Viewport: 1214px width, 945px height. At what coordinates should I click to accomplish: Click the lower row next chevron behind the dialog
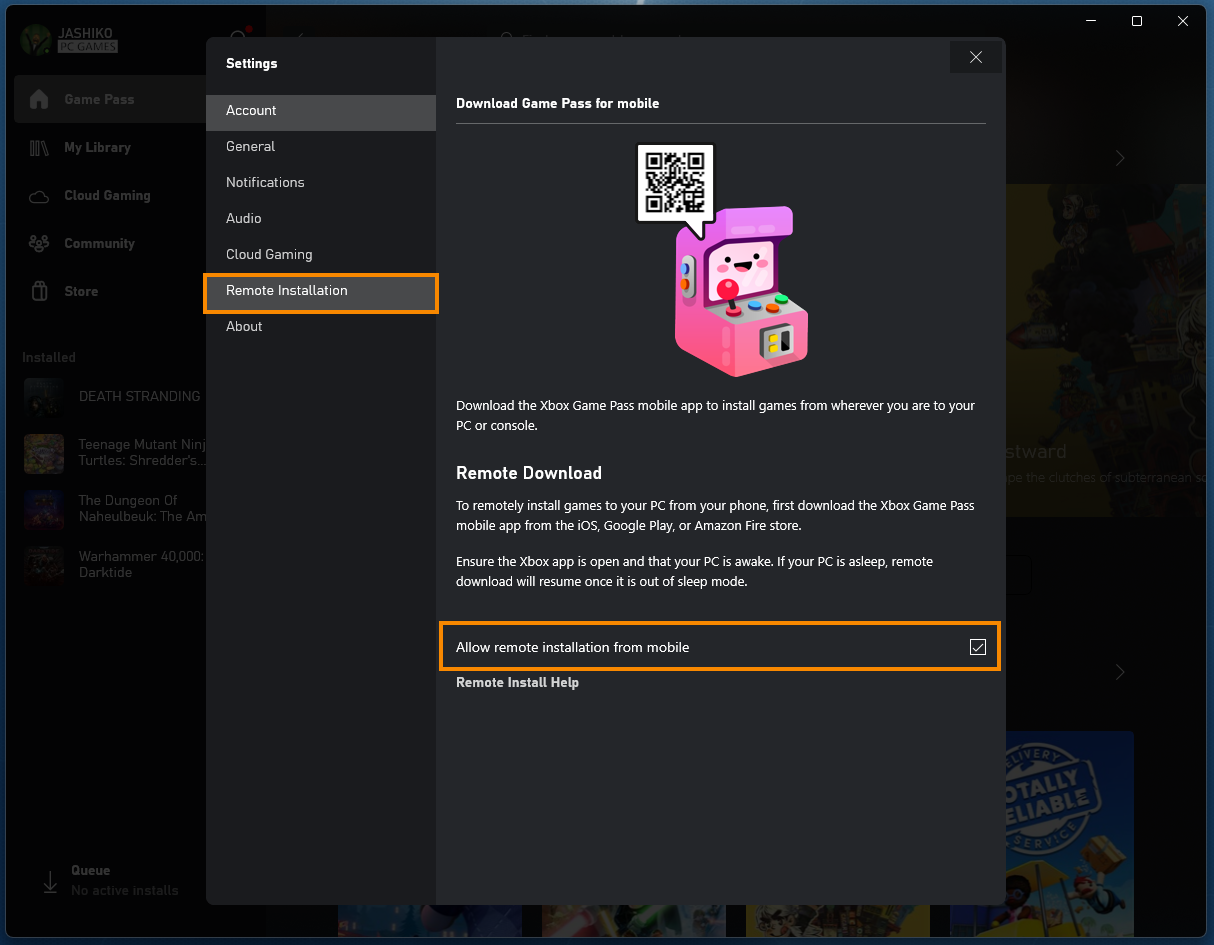click(x=1120, y=672)
